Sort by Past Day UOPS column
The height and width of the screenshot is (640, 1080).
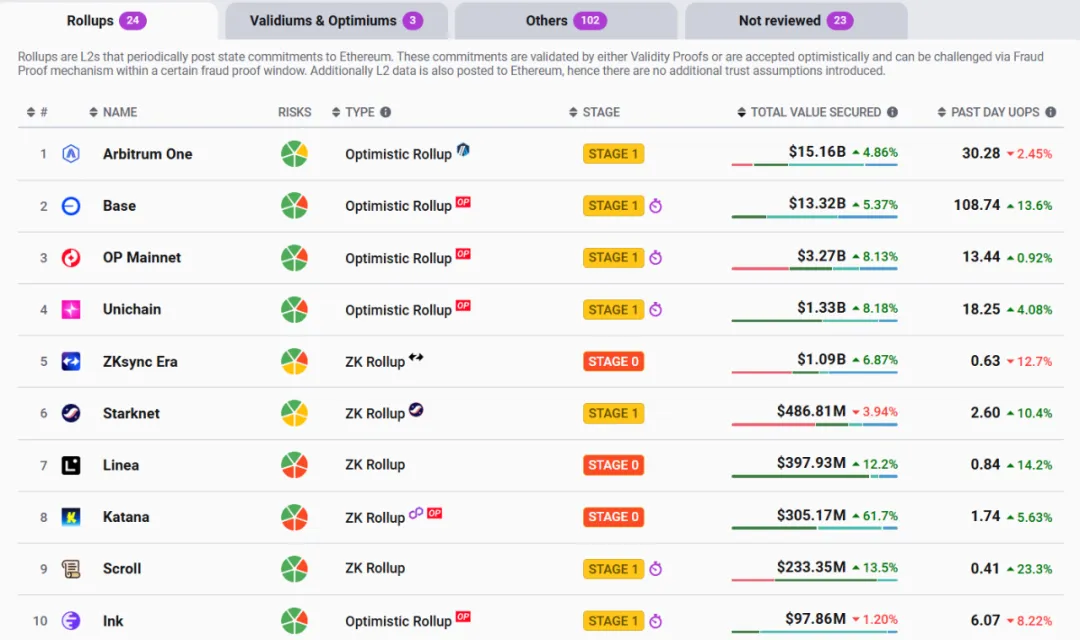994,112
